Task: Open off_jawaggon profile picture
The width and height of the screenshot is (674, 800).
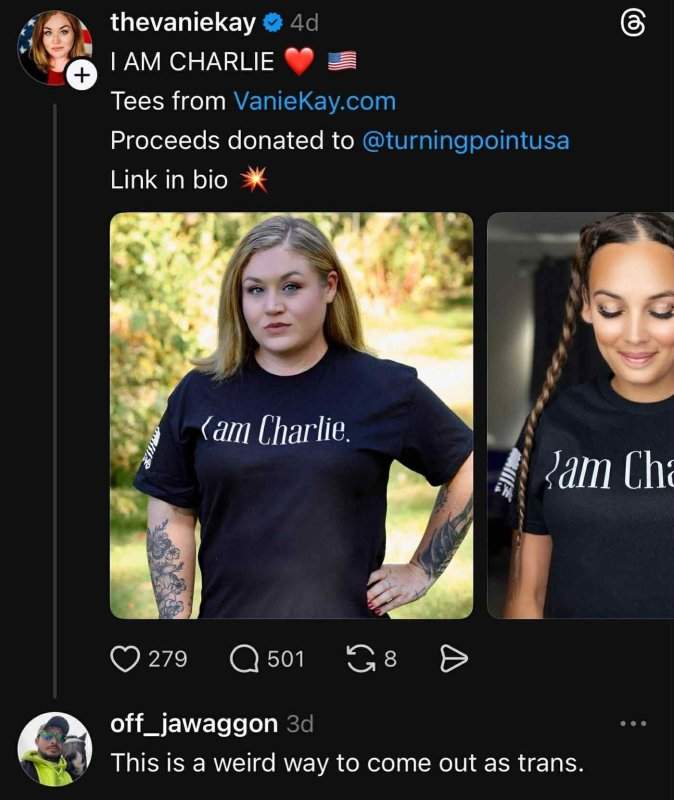Action: pos(54,750)
